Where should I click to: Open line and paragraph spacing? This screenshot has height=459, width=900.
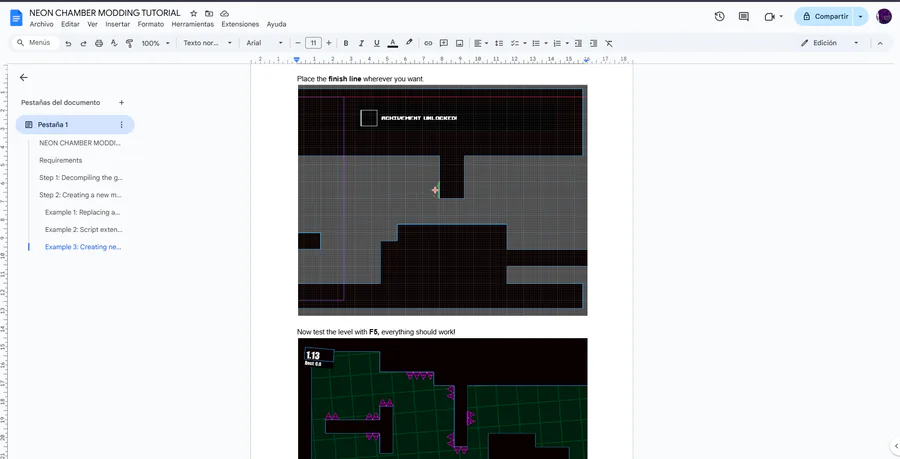499,43
